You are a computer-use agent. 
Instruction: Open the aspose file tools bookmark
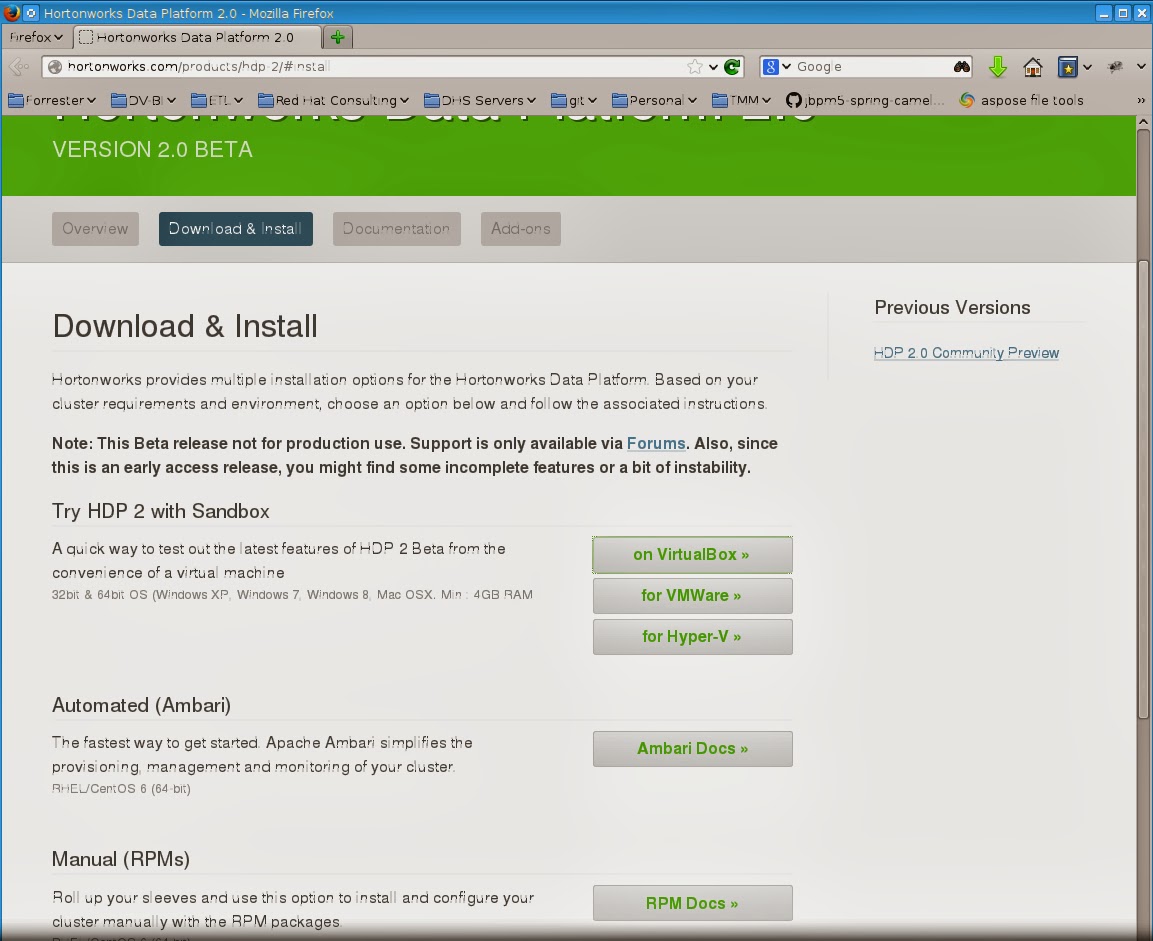click(x=1021, y=100)
